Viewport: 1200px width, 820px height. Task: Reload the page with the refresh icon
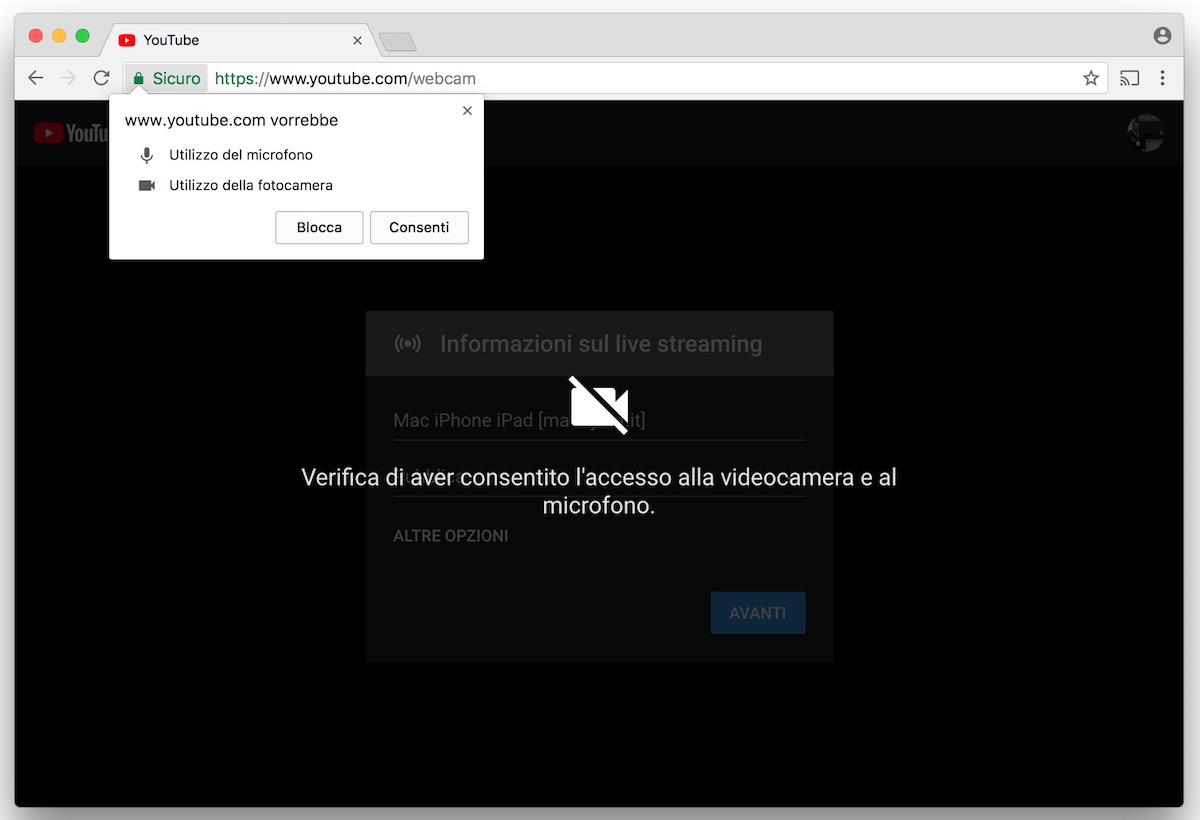pos(101,78)
